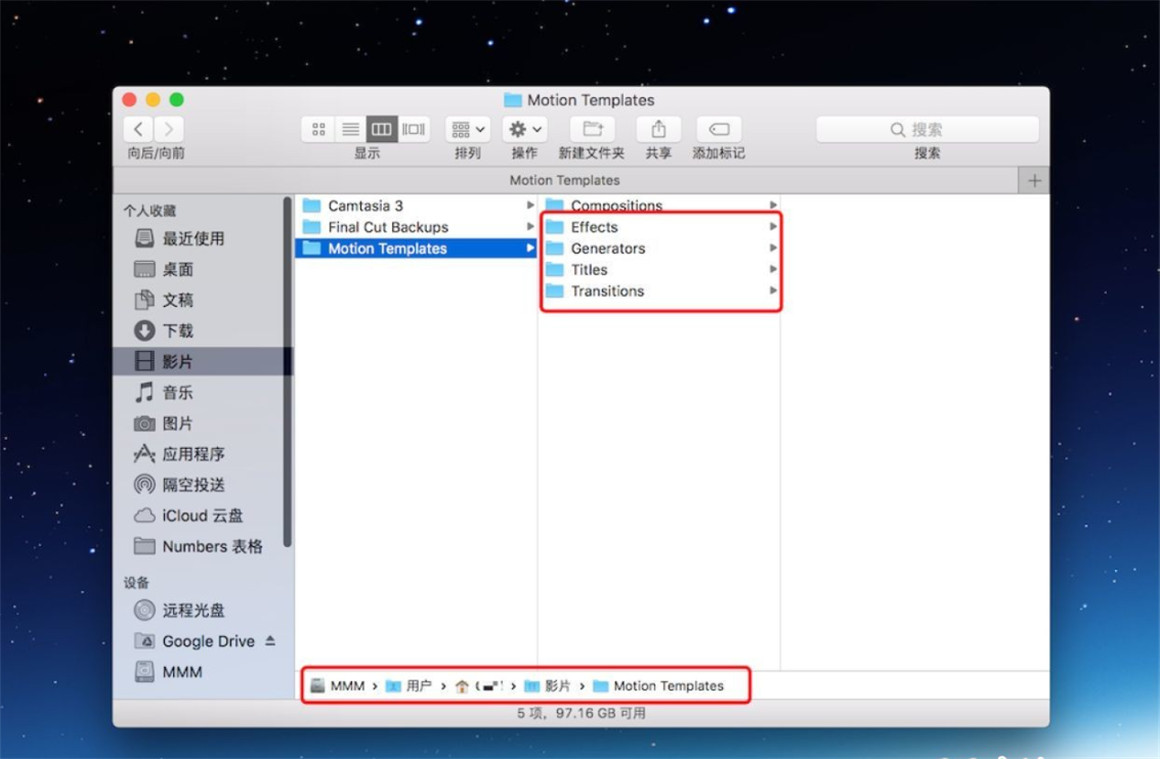Click the Add Tags icon
The width and height of the screenshot is (1160, 759).
tap(718, 129)
